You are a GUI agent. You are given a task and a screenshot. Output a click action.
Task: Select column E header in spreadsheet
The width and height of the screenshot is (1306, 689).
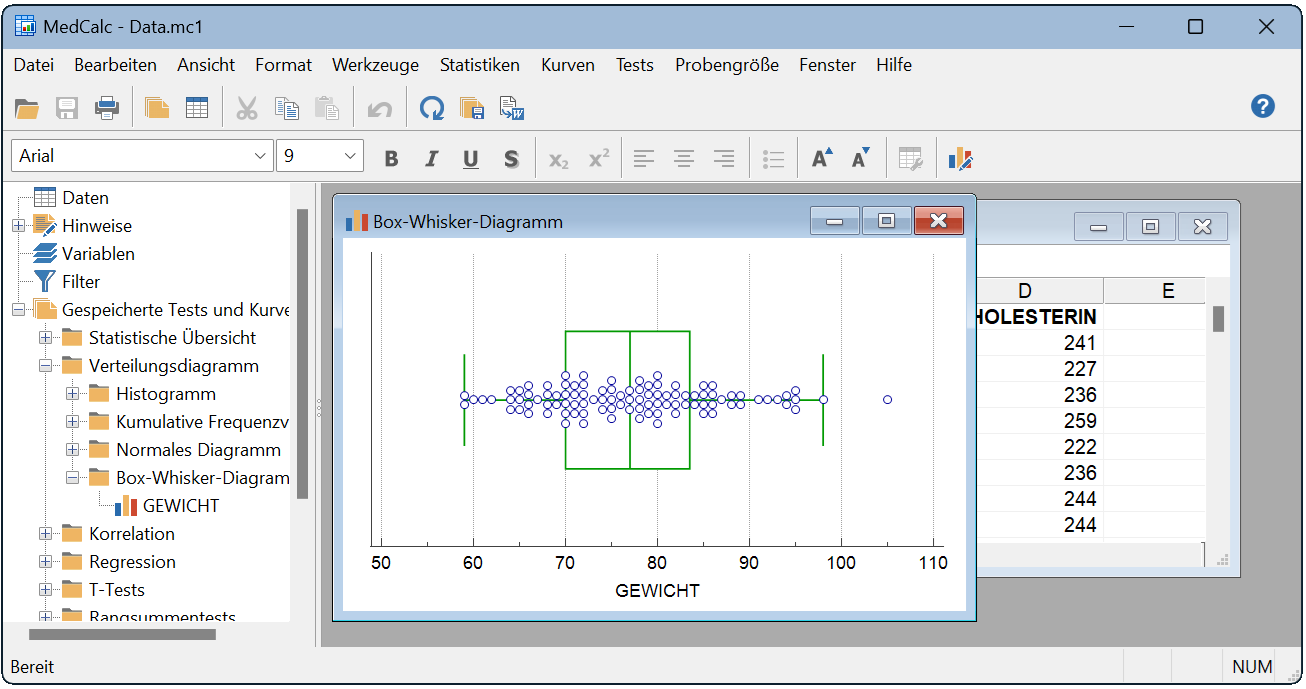tap(1168, 291)
